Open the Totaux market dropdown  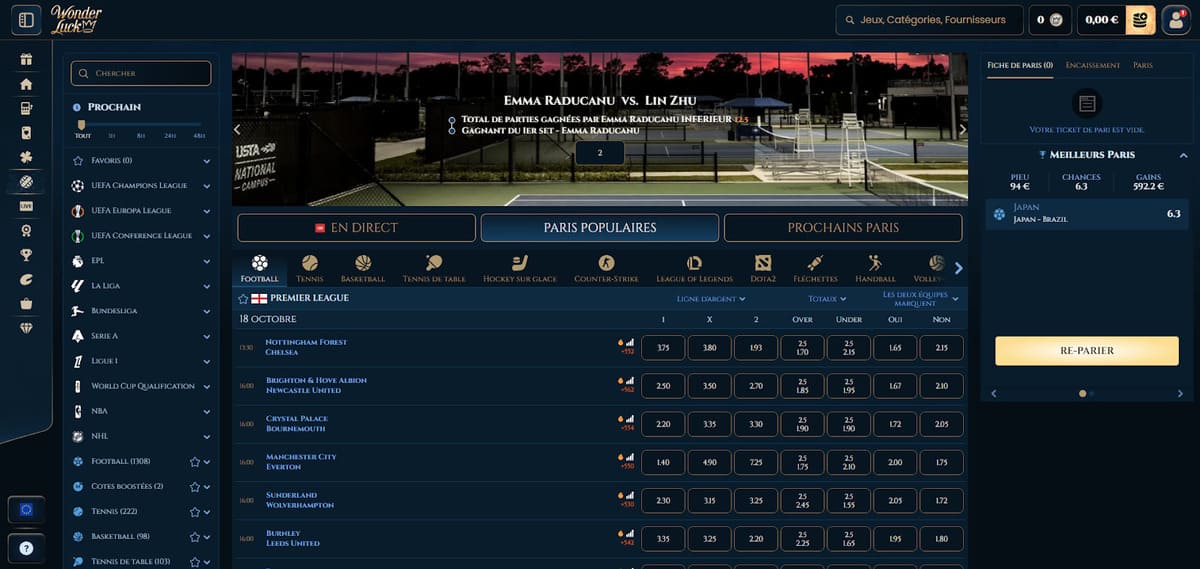click(827, 299)
